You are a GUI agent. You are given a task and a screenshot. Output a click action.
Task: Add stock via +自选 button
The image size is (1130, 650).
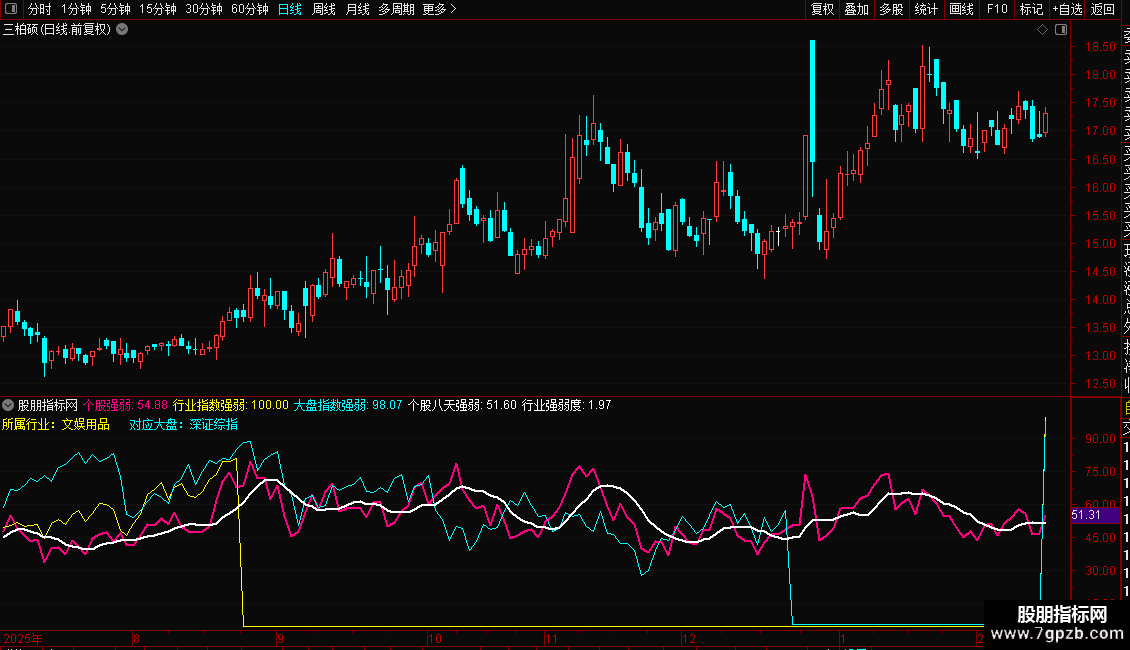[x=1067, y=9]
